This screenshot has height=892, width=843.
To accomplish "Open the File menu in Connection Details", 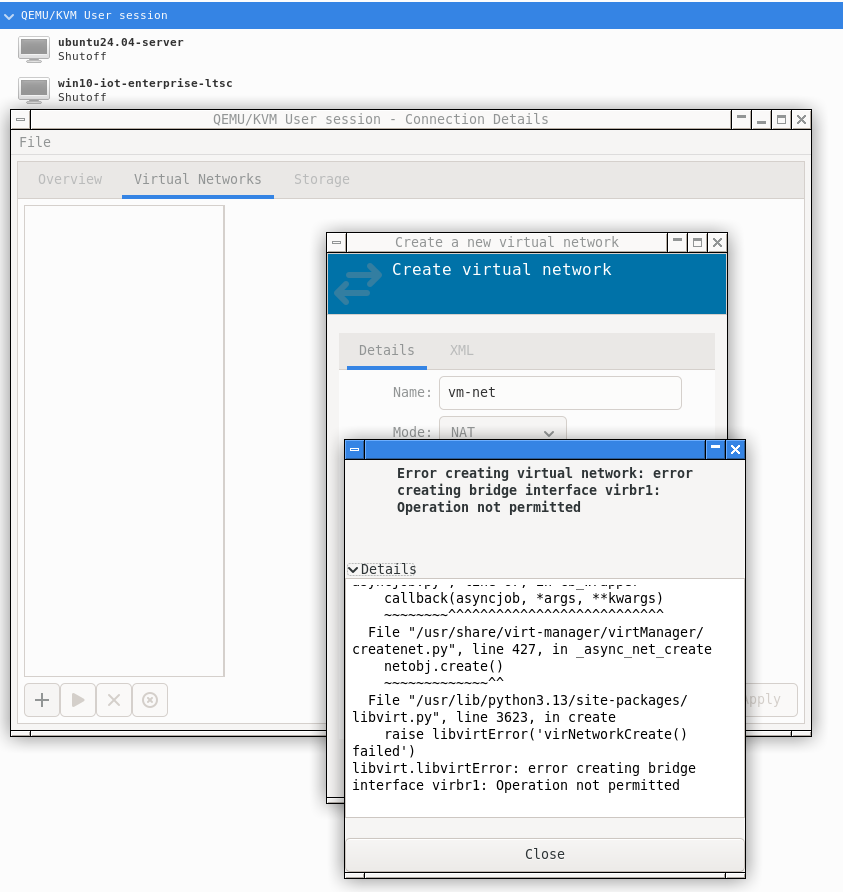I will click(x=35, y=142).
